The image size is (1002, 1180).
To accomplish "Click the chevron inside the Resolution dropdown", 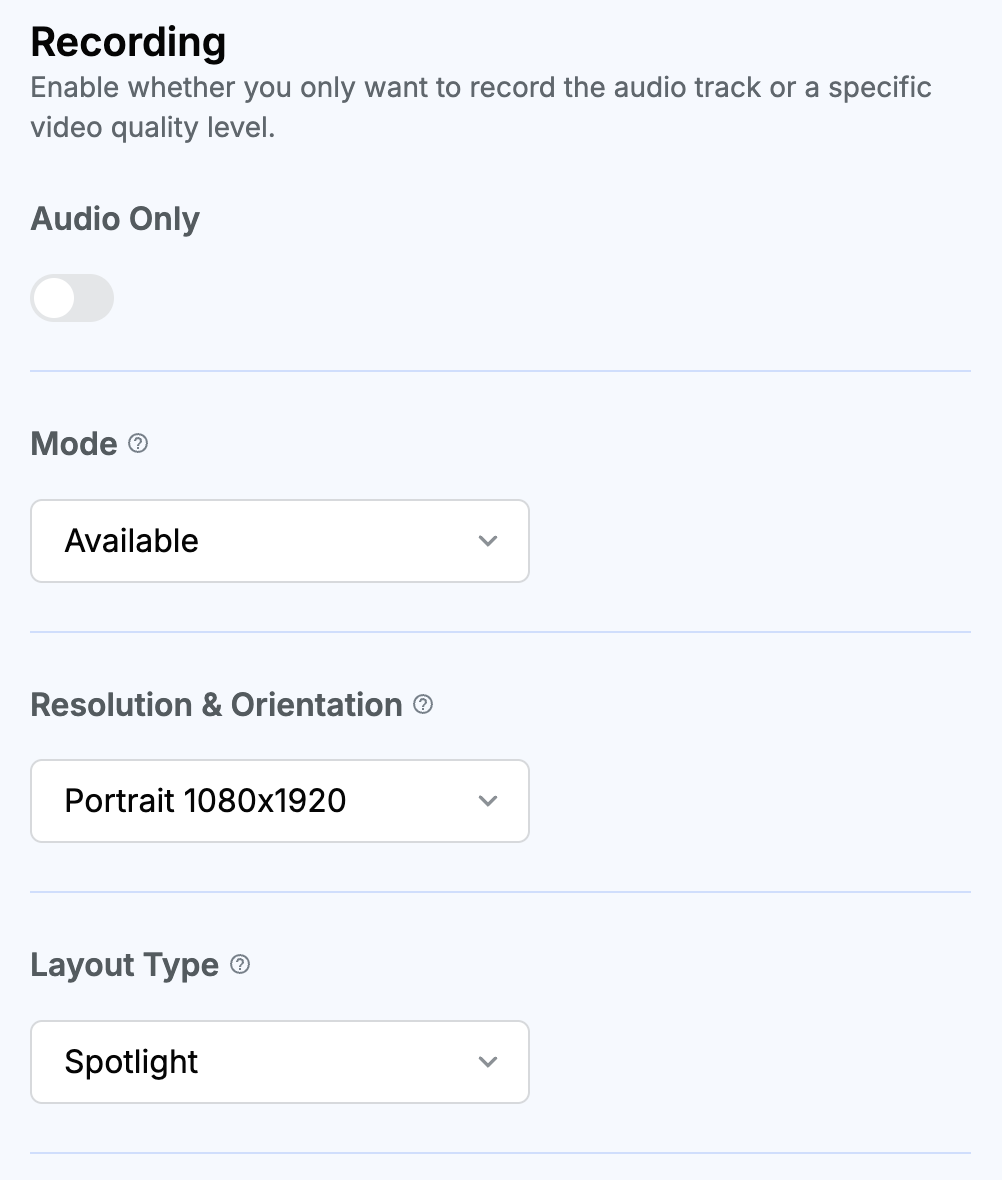I will 488,801.
